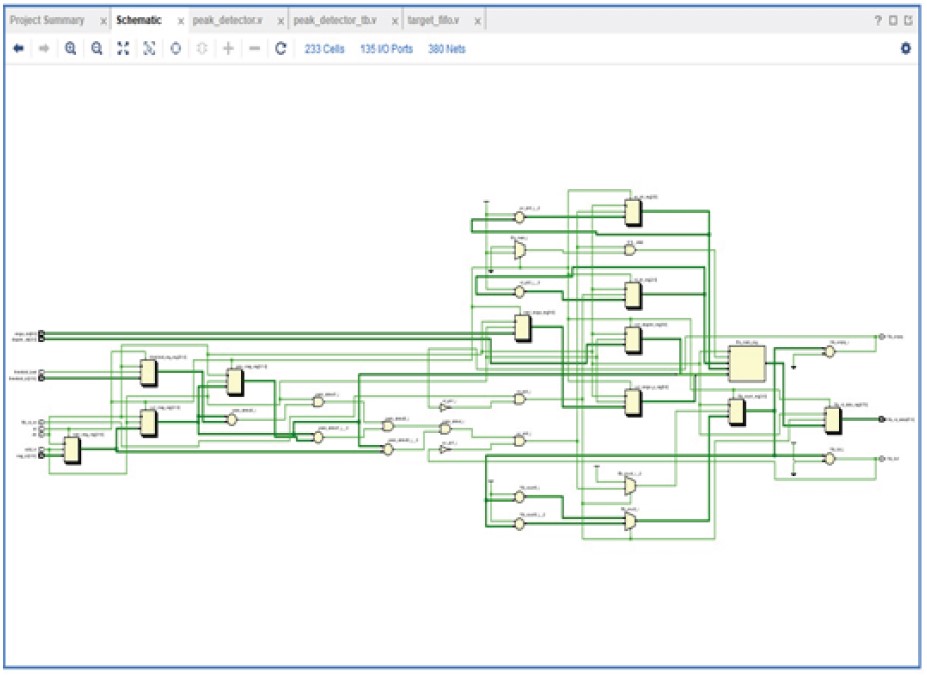Close the Project Summary tab
The width and height of the screenshot is (927, 677).
pyautogui.click(x=103, y=21)
